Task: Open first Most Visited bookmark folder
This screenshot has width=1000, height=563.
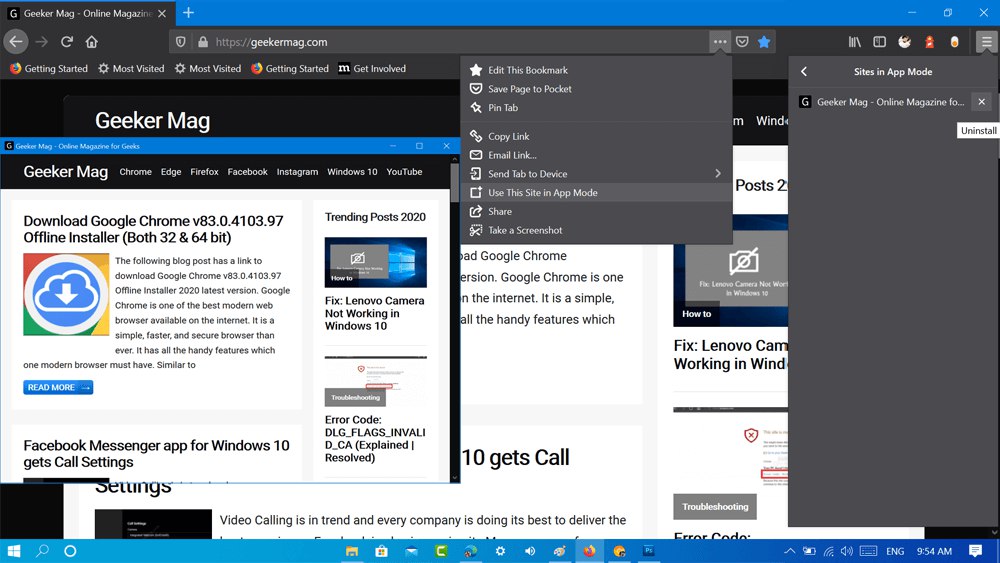Action: pyautogui.click(x=131, y=68)
